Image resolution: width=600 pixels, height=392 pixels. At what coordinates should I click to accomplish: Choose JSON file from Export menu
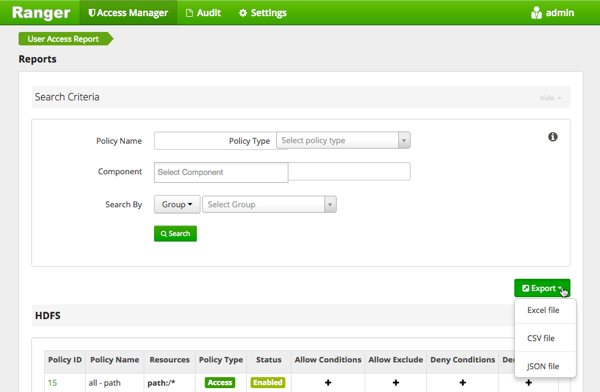click(543, 366)
